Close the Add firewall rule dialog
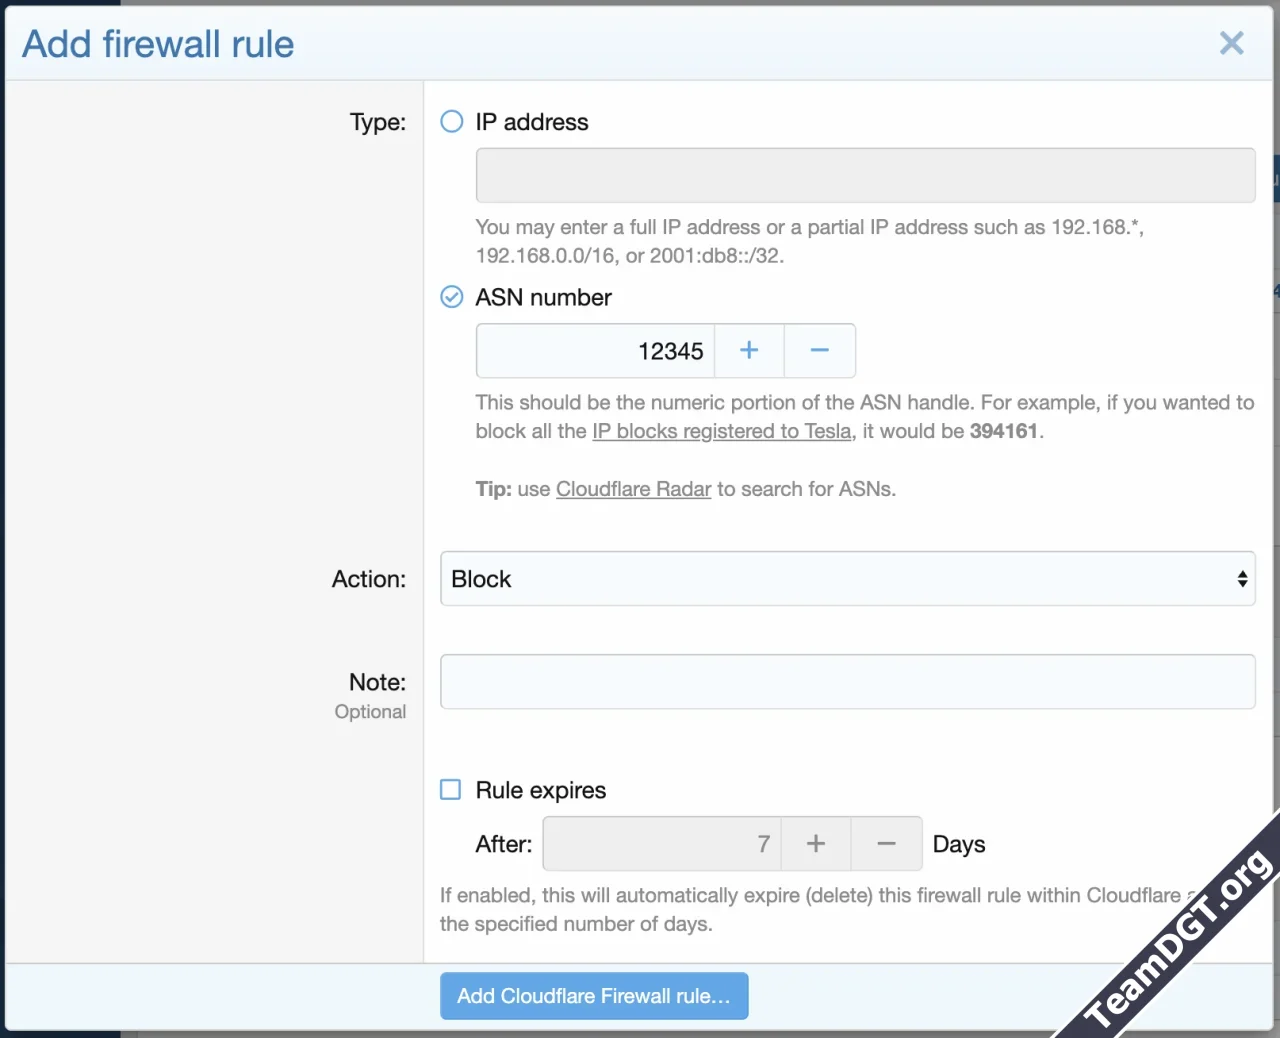The width and height of the screenshot is (1280, 1038). click(1231, 43)
